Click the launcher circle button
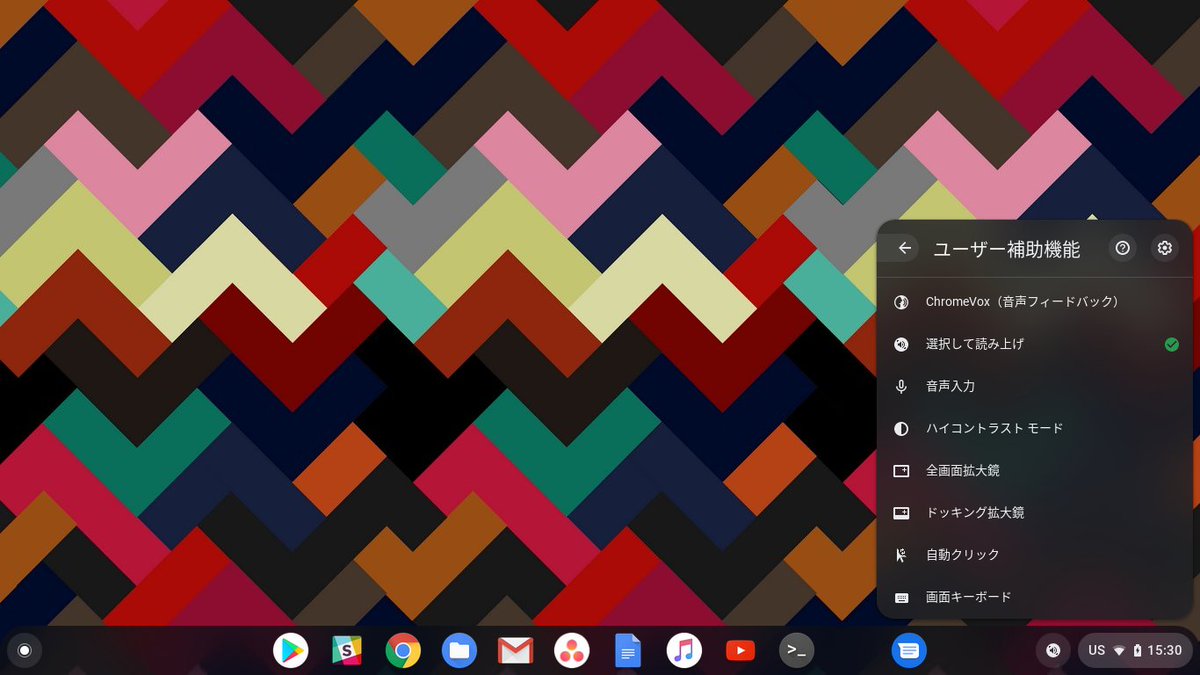1200x675 pixels. 25,651
